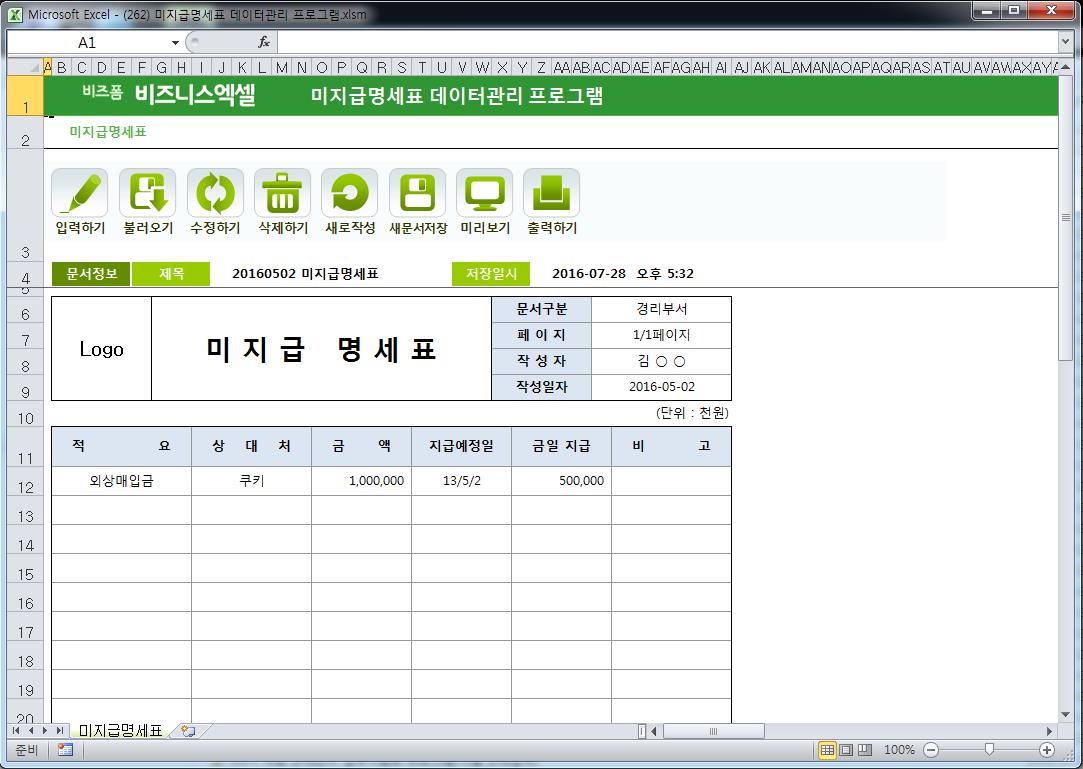Switch to Normal view in status bar

click(828, 750)
